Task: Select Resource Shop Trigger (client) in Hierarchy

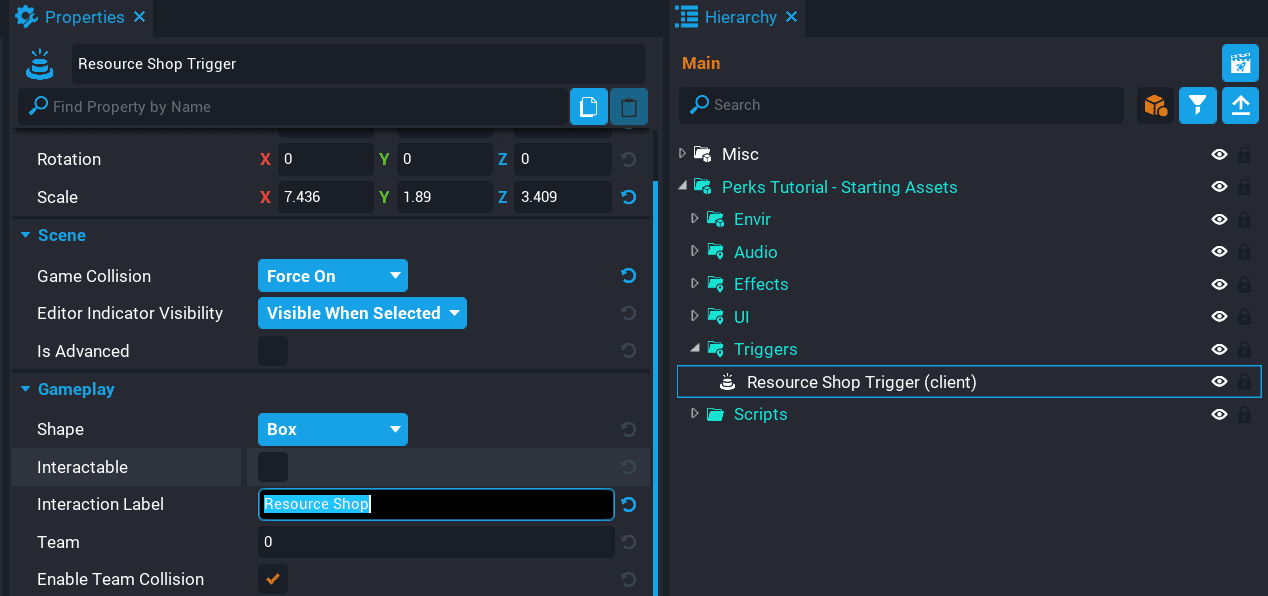Action: coord(861,382)
